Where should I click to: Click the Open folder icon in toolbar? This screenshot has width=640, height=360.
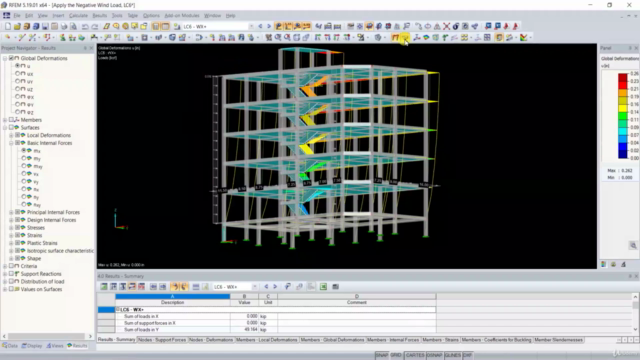pyautogui.click(x=17, y=27)
